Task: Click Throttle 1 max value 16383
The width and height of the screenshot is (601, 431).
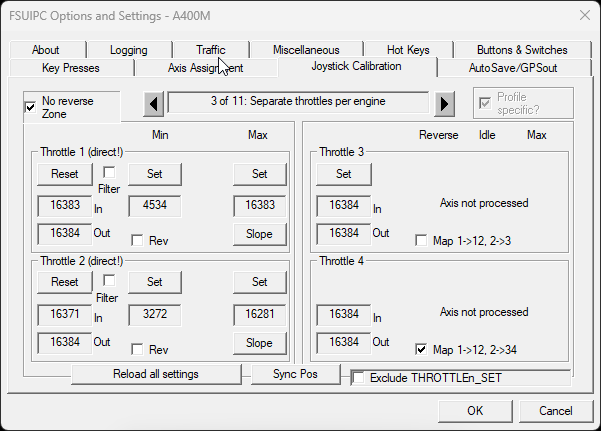Action: point(259,206)
